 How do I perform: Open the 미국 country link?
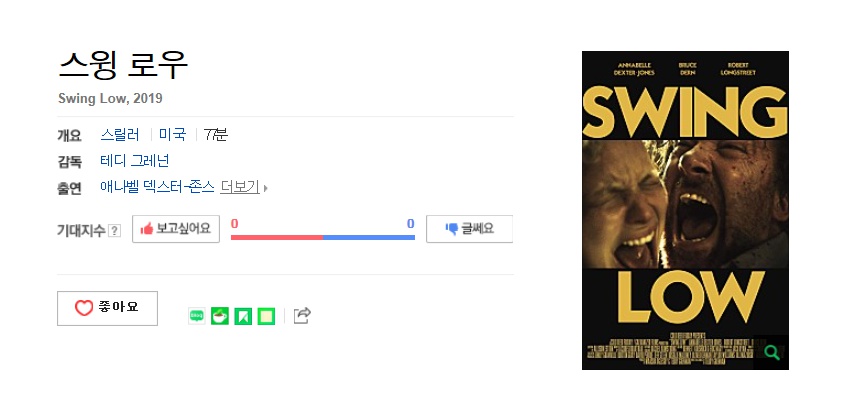(x=172, y=134)
